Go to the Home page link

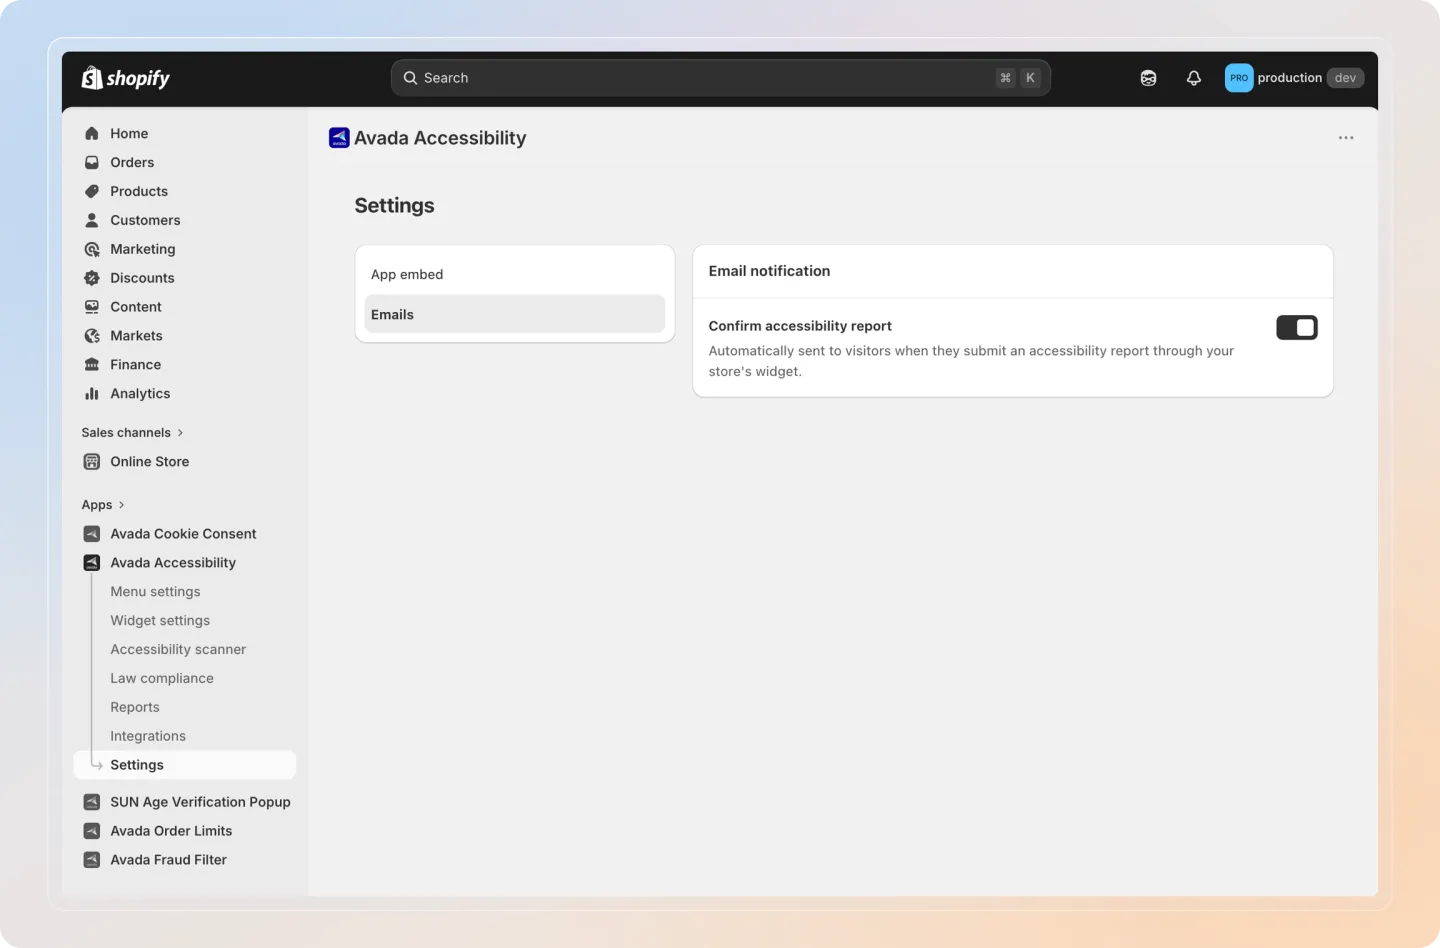pyautogui.click(x=129, y=133)
